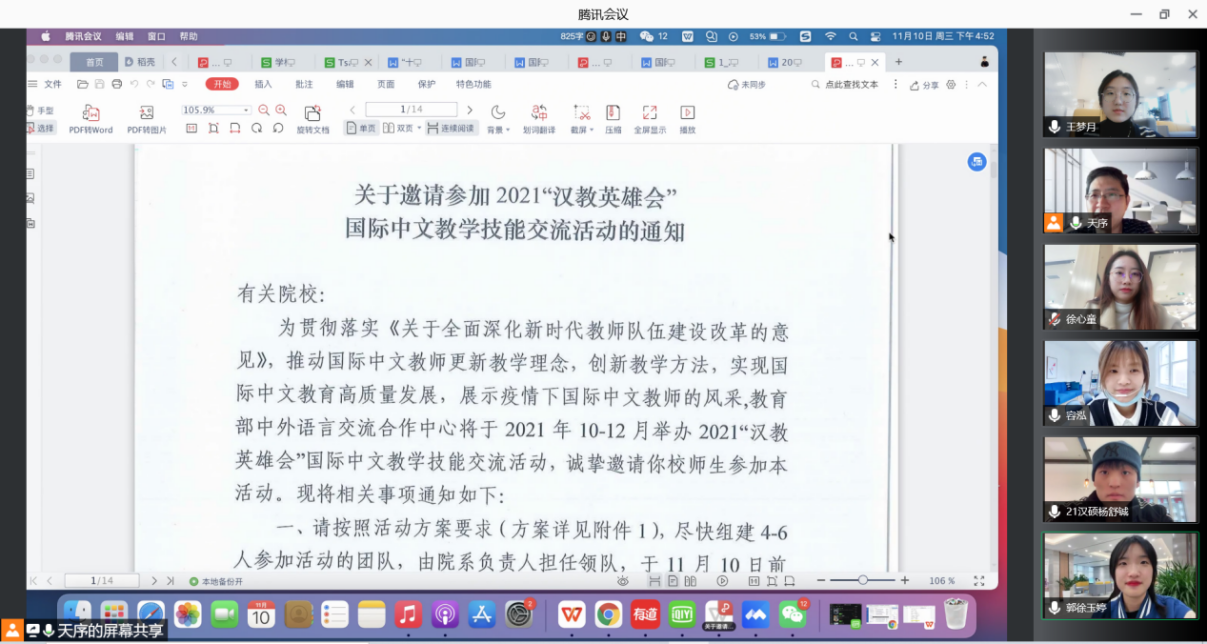Enable 单页 single page view

(x=364, y=127)
